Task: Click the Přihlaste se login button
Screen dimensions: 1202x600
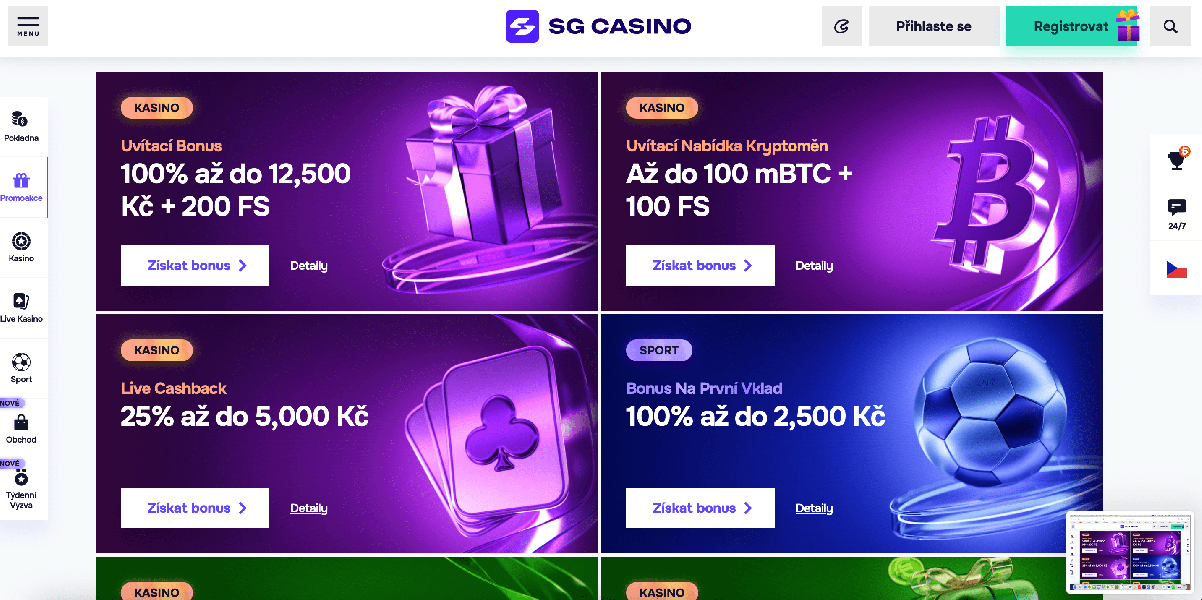Action: coord(934,26)
